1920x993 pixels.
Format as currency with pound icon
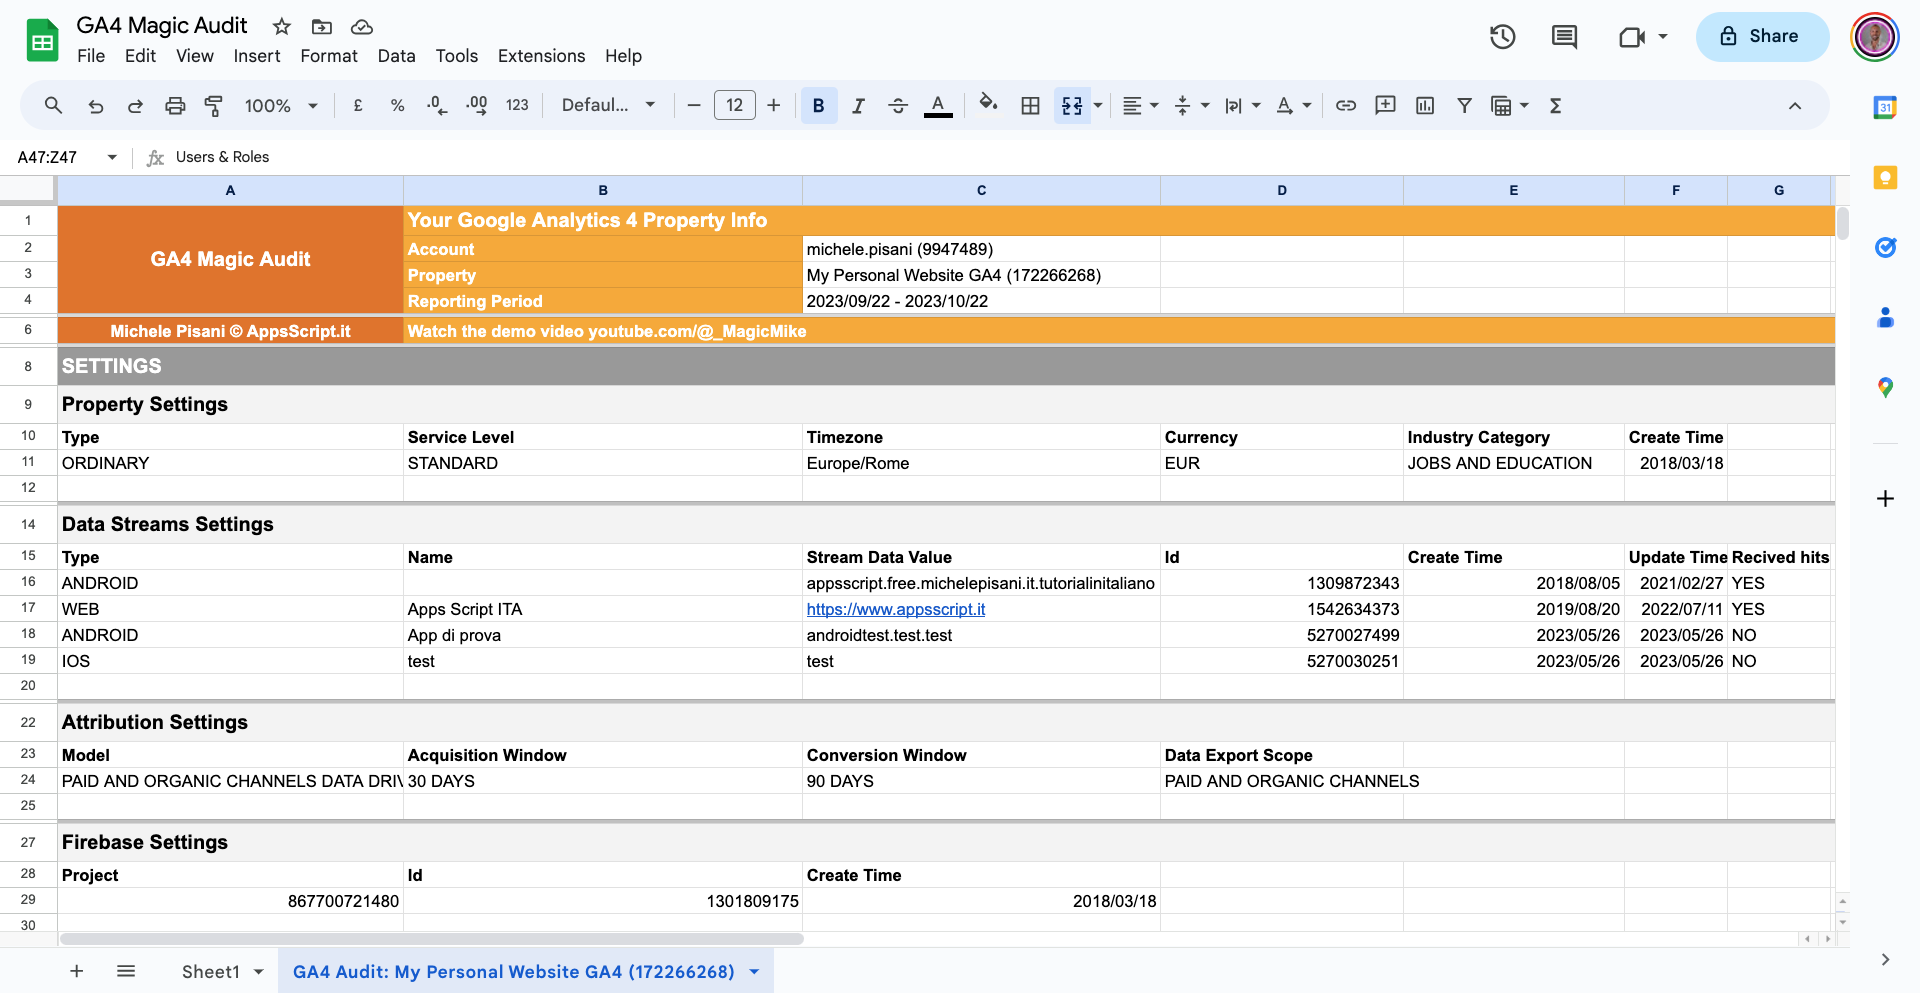click(358, 105)
